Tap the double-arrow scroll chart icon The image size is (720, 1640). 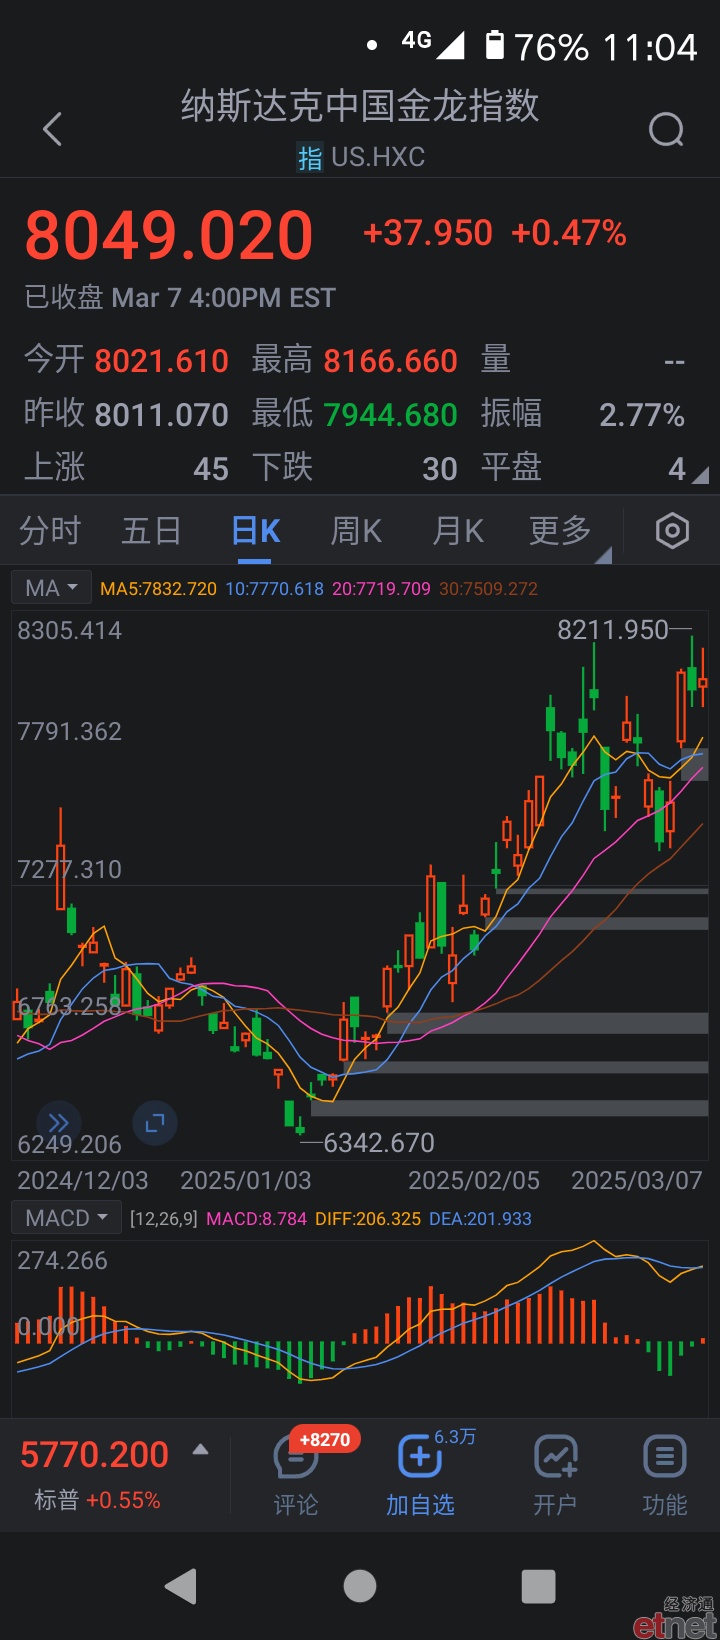[x=58, y=1123]
